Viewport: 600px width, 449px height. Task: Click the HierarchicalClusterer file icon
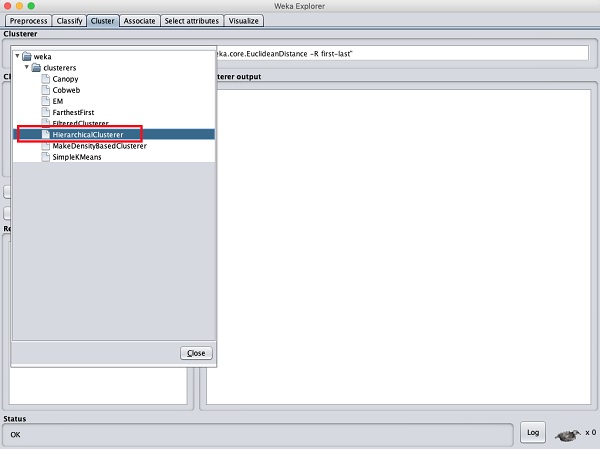click(46, 134)
